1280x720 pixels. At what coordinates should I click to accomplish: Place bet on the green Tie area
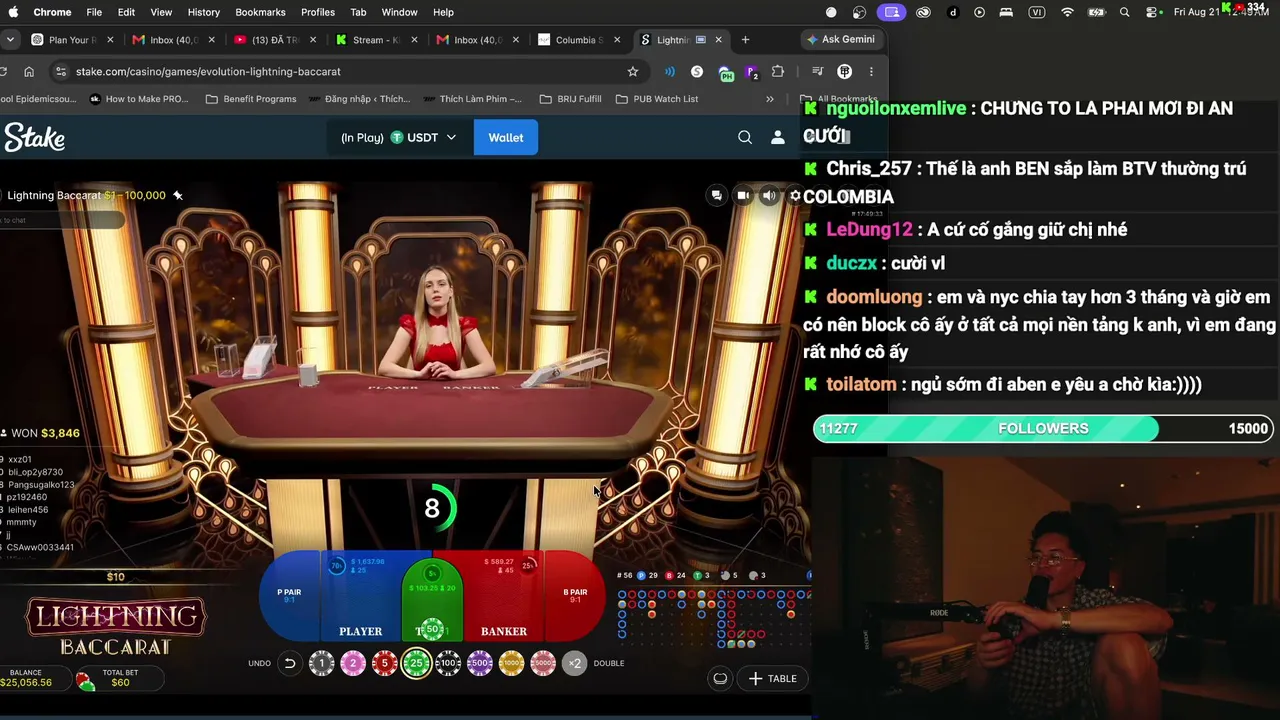tap(432, 600)
